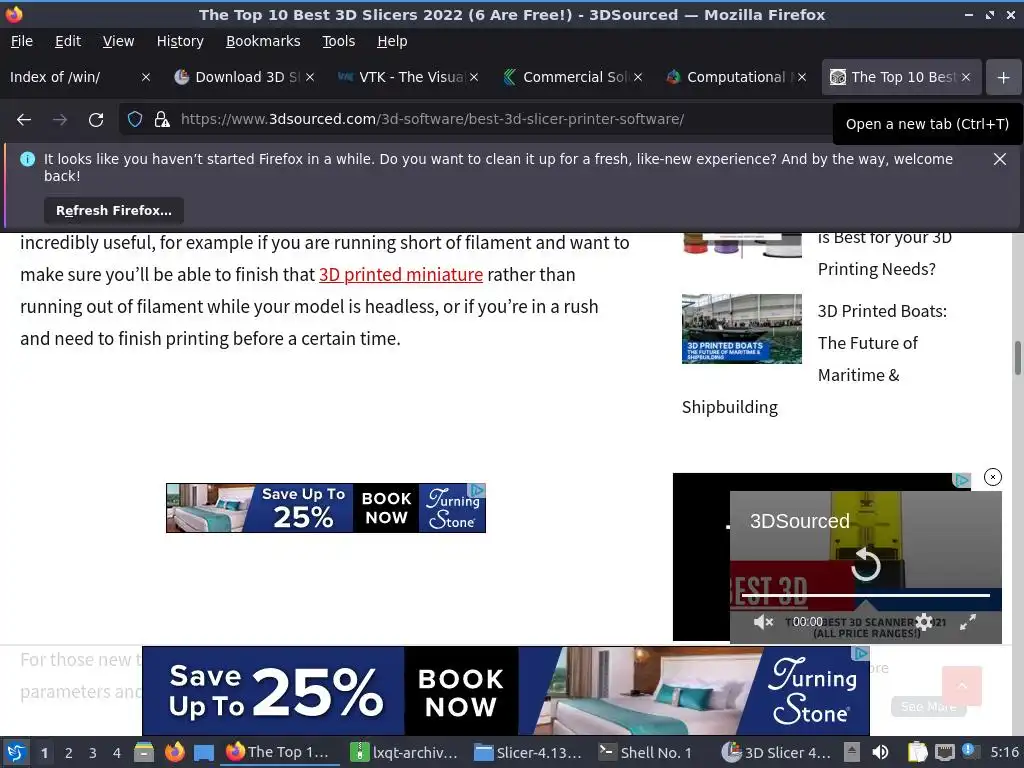This screenshot has height=768, width=1024.
Task: Open the View menu
Action: 118,41
